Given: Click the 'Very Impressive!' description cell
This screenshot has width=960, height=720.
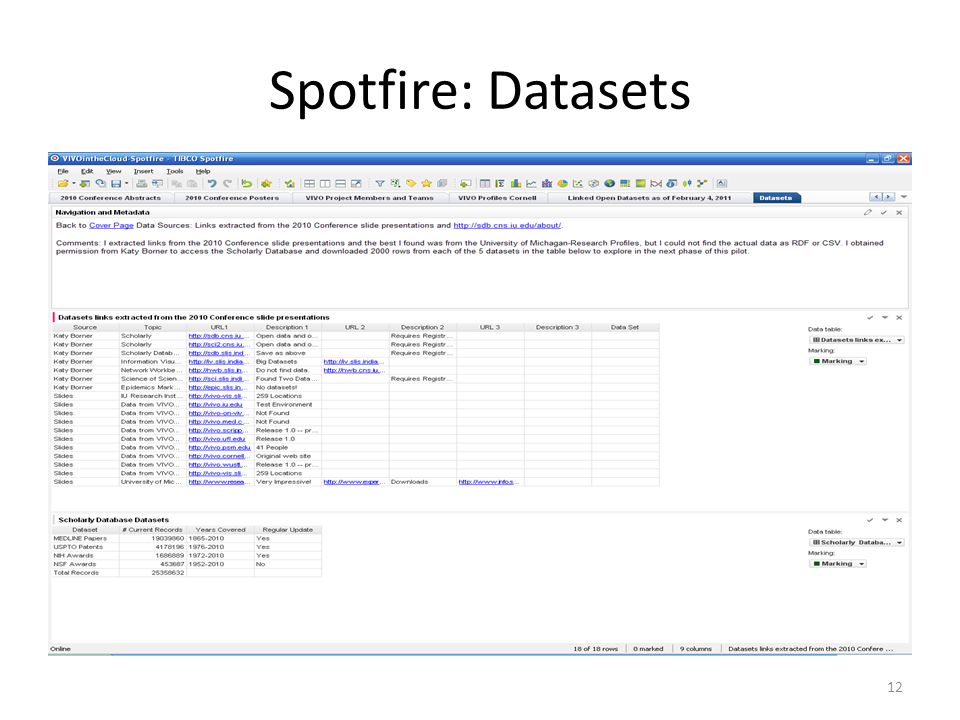Looking at the screenshot, I should click(288, 482).
